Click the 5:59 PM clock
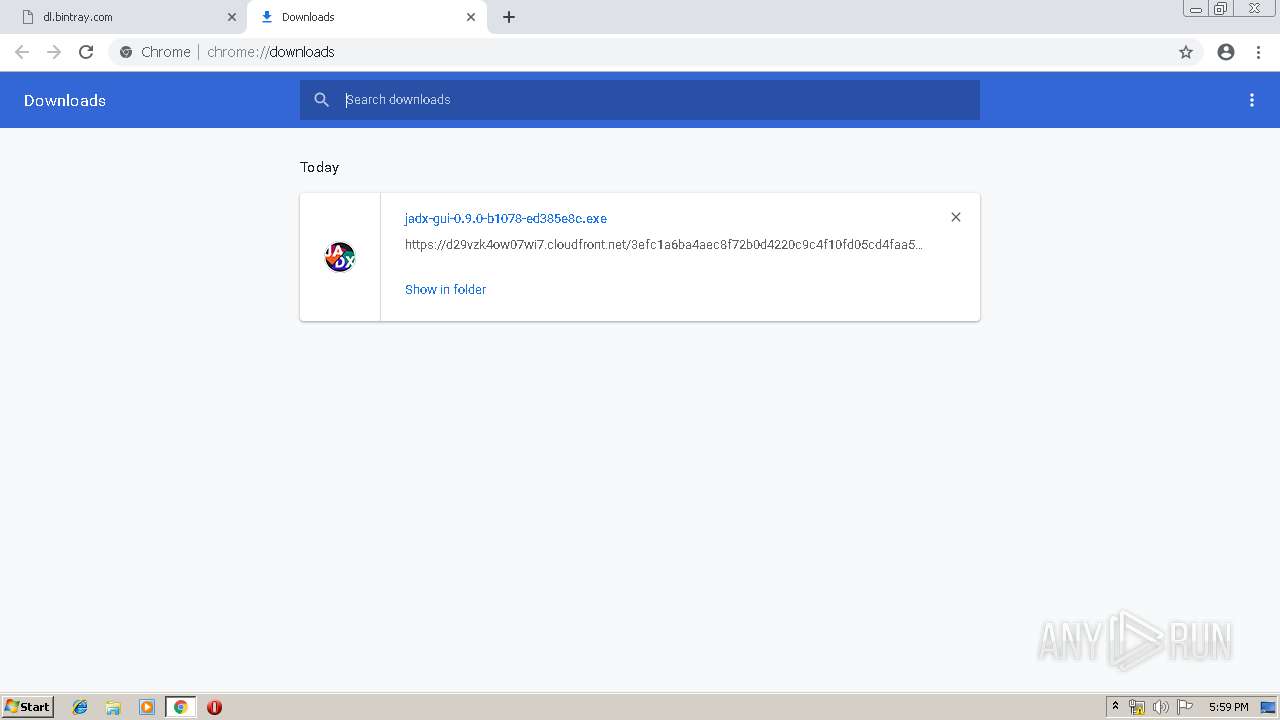1280x720 pixels. click(1228, 707)
